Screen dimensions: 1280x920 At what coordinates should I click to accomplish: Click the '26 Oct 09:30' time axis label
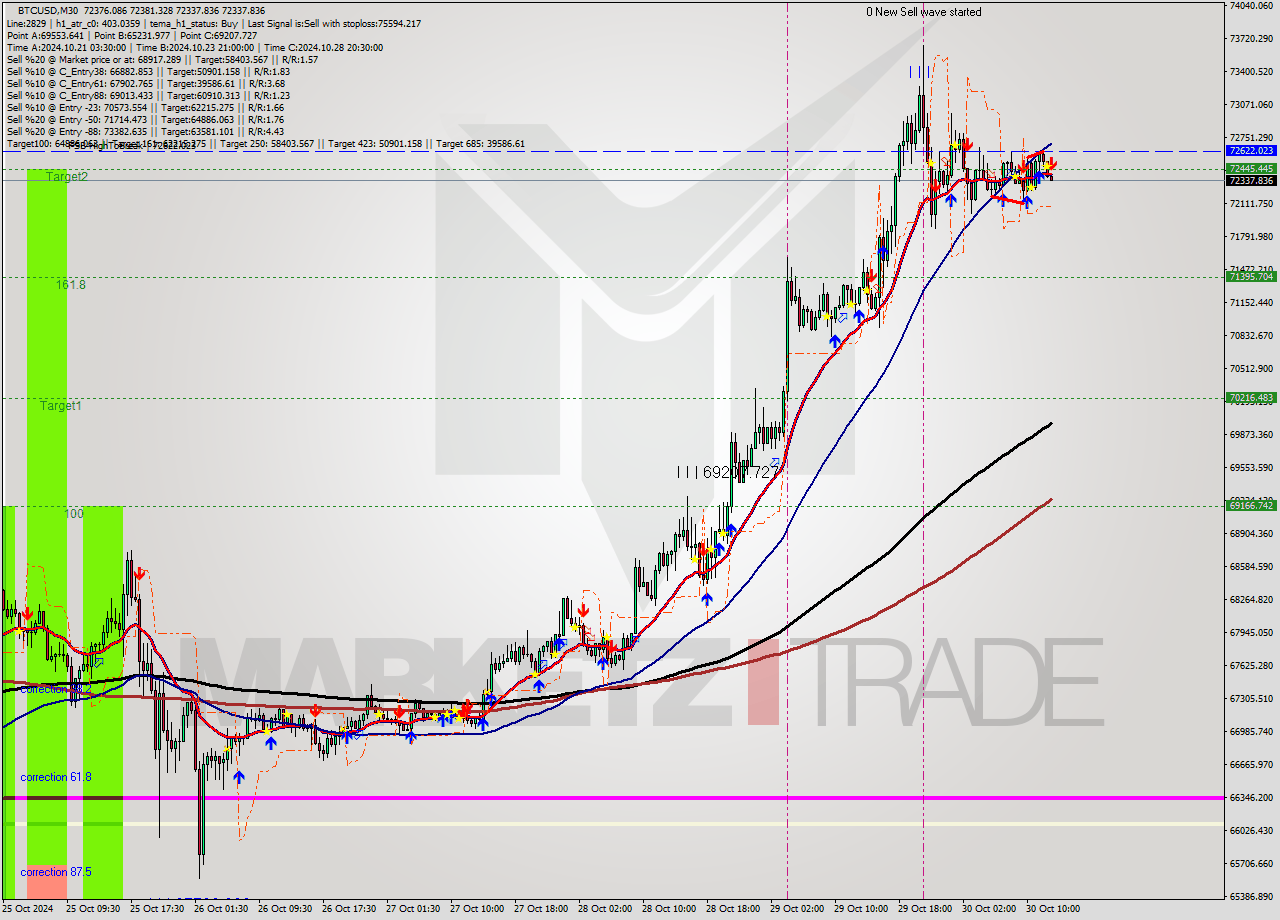[285, 909]
